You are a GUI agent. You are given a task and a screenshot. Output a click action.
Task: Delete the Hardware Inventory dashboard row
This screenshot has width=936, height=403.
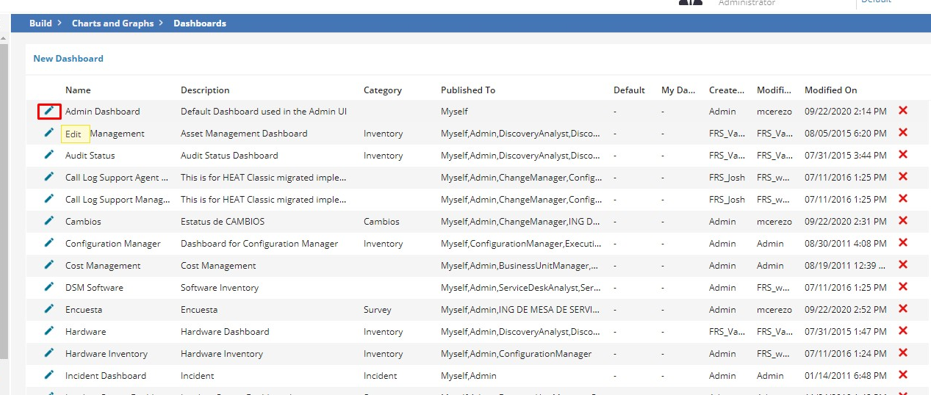[x=903, y=353]
